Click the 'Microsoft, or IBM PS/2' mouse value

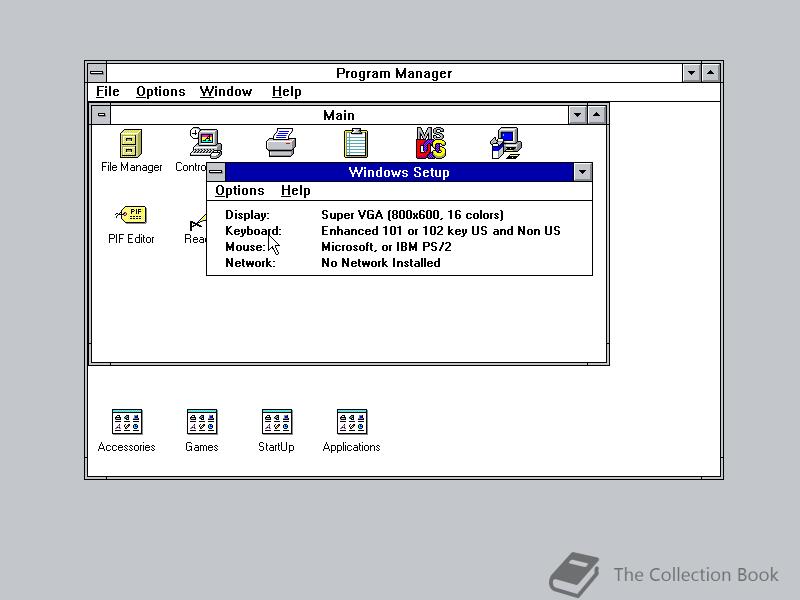386,247
